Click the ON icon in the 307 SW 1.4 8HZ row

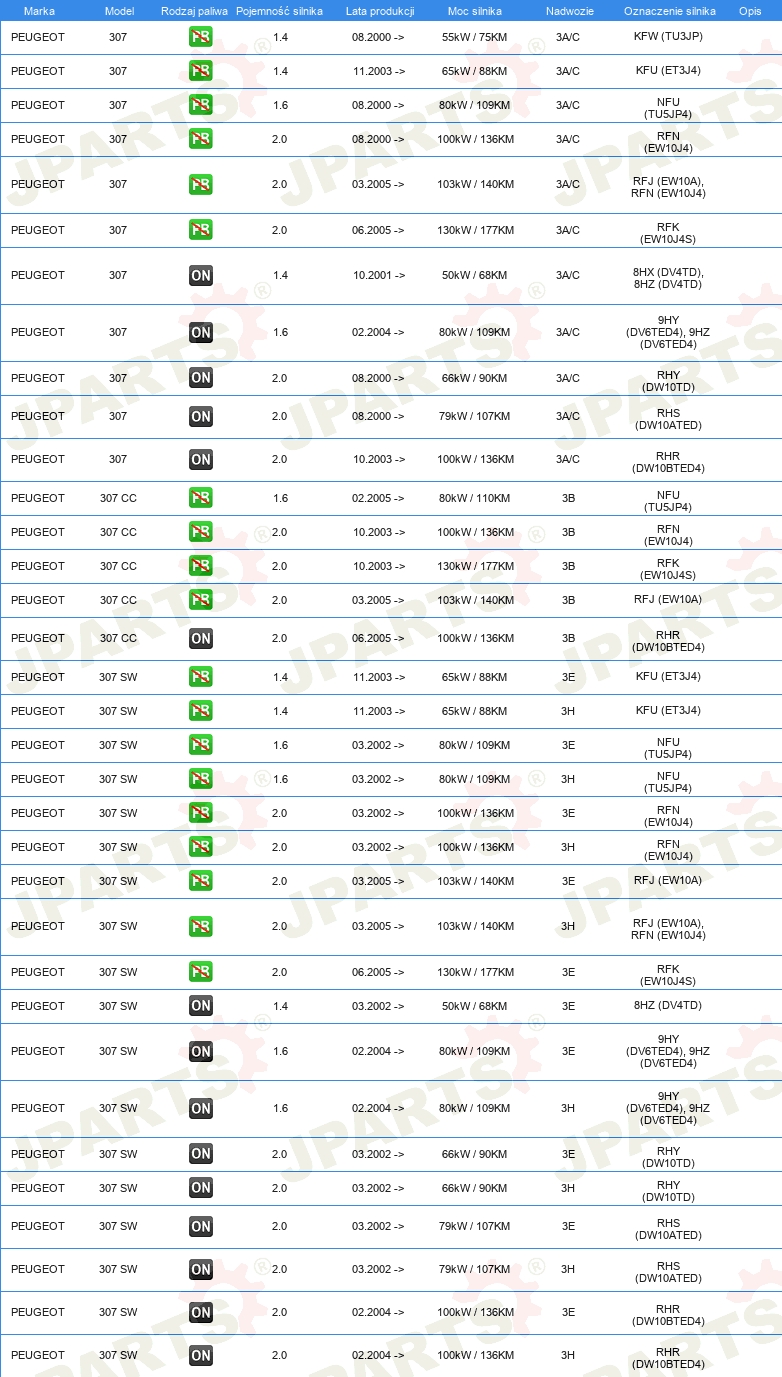point(201,1006)
